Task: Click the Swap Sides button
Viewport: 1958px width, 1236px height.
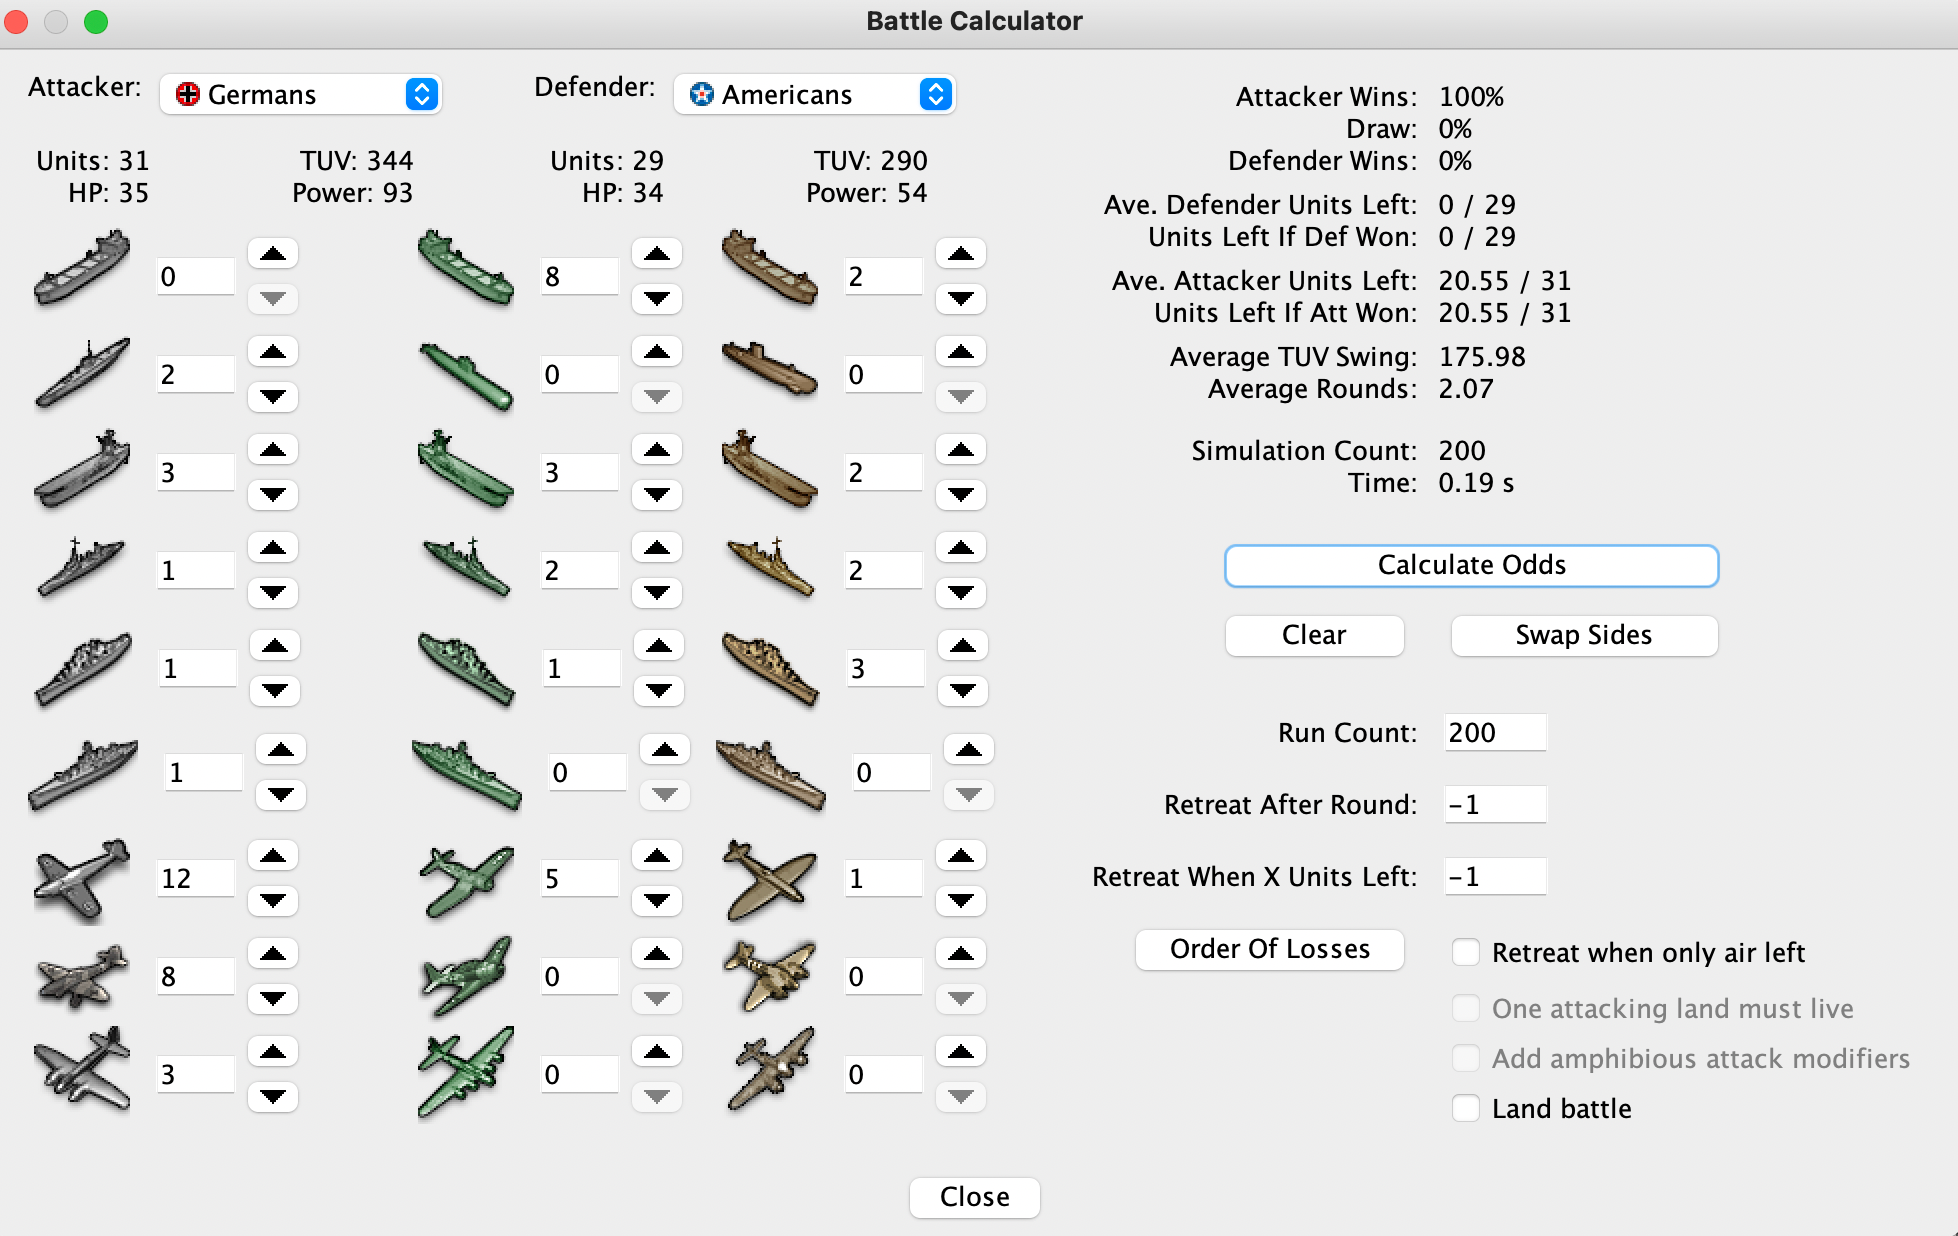Action: tap(1584, 635)
